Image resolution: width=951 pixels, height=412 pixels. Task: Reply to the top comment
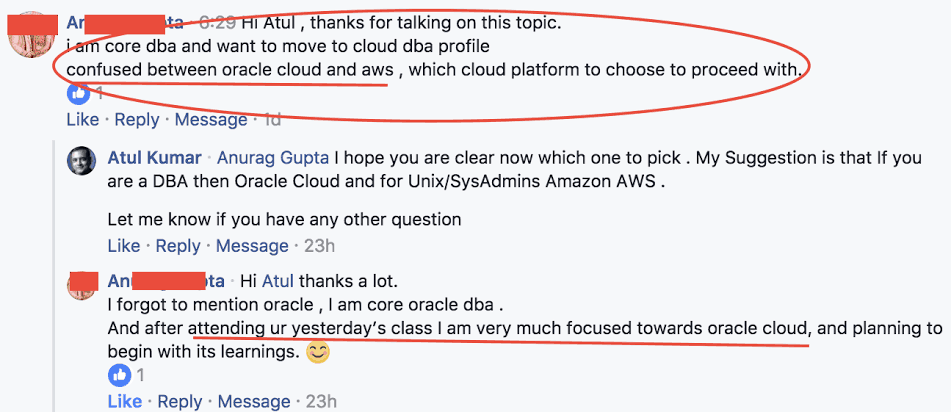click(136, 120)
